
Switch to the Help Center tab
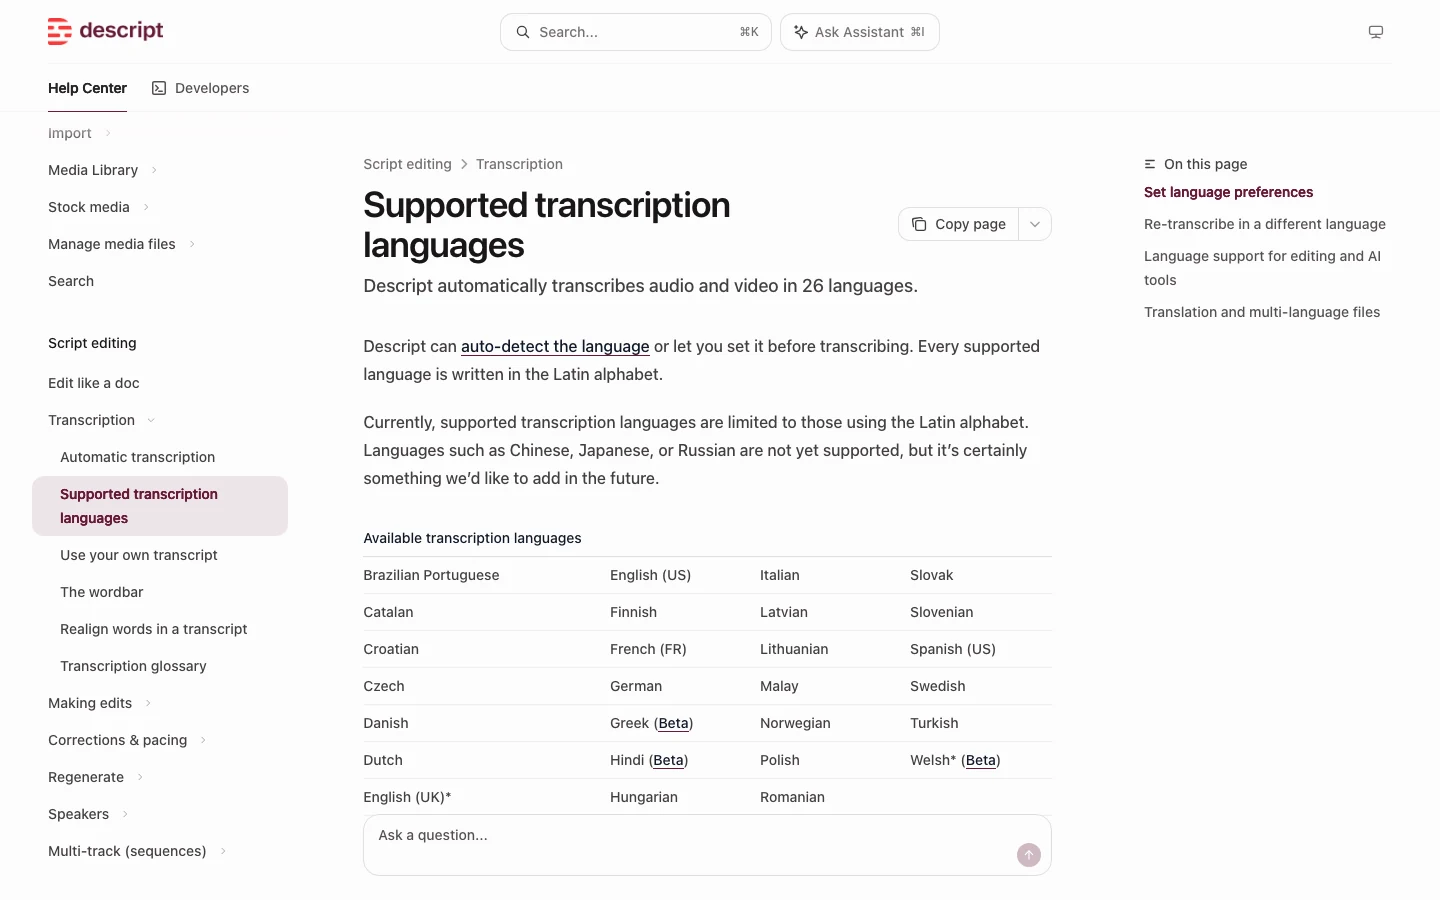(87, 88)
